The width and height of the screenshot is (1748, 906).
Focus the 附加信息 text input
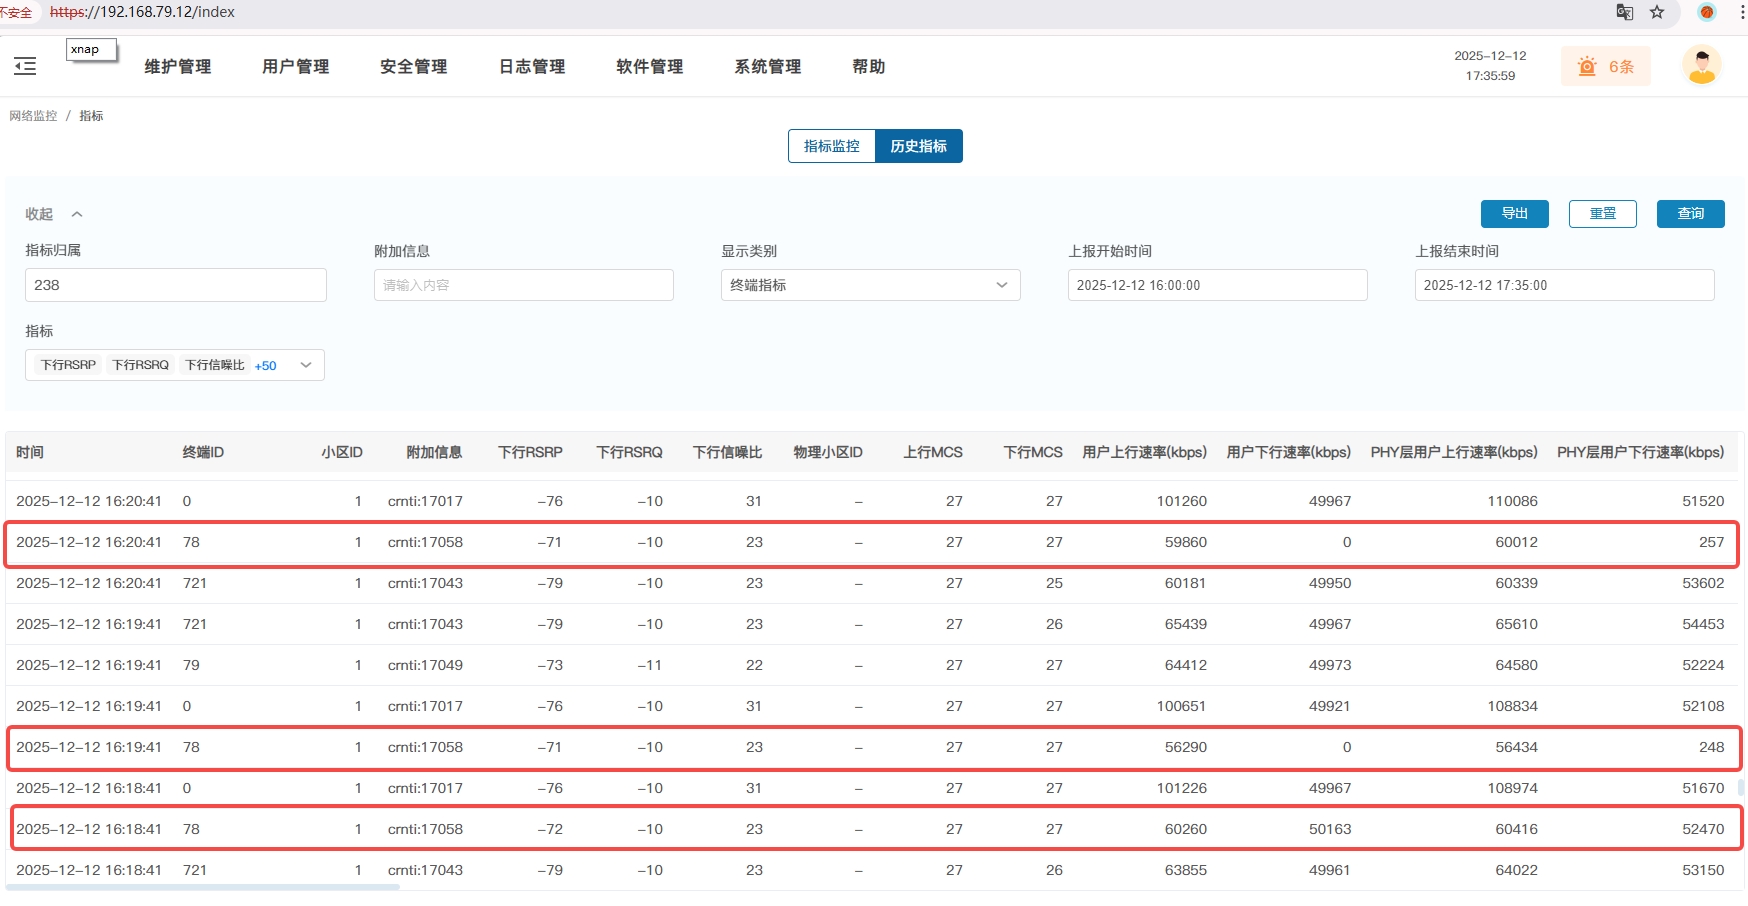(x=523, y=285)
